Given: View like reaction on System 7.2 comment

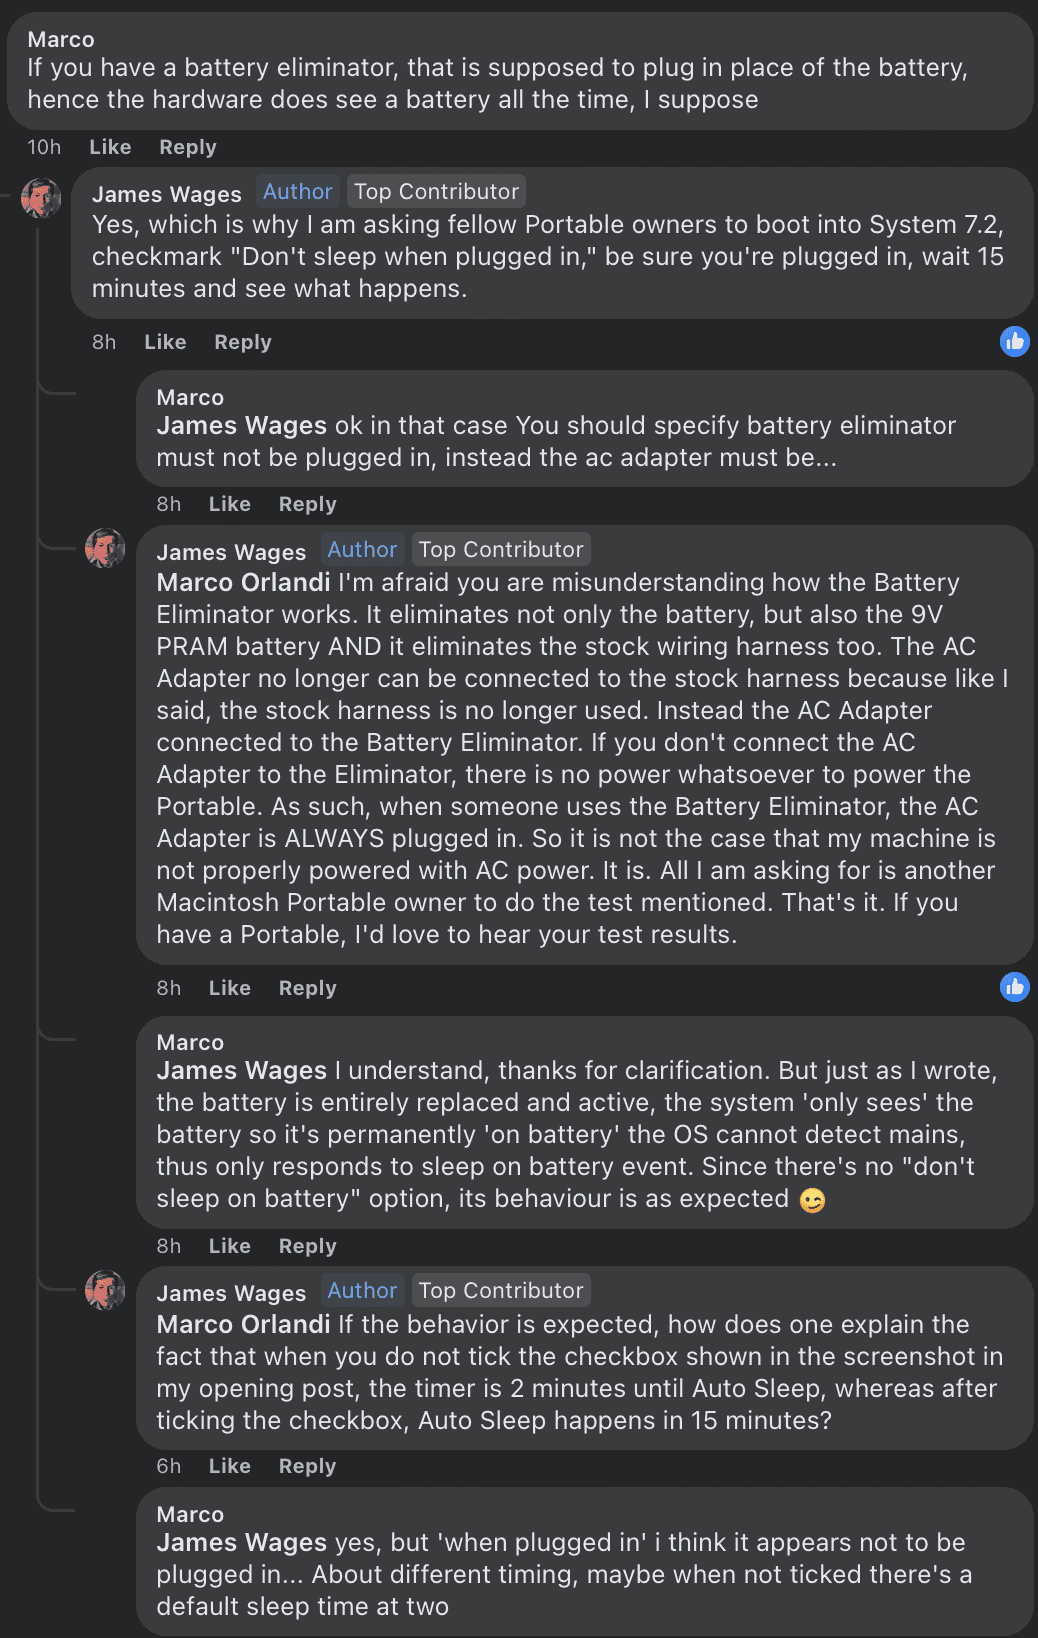Looking at the screenshot, I should (x=1015, y=341).
